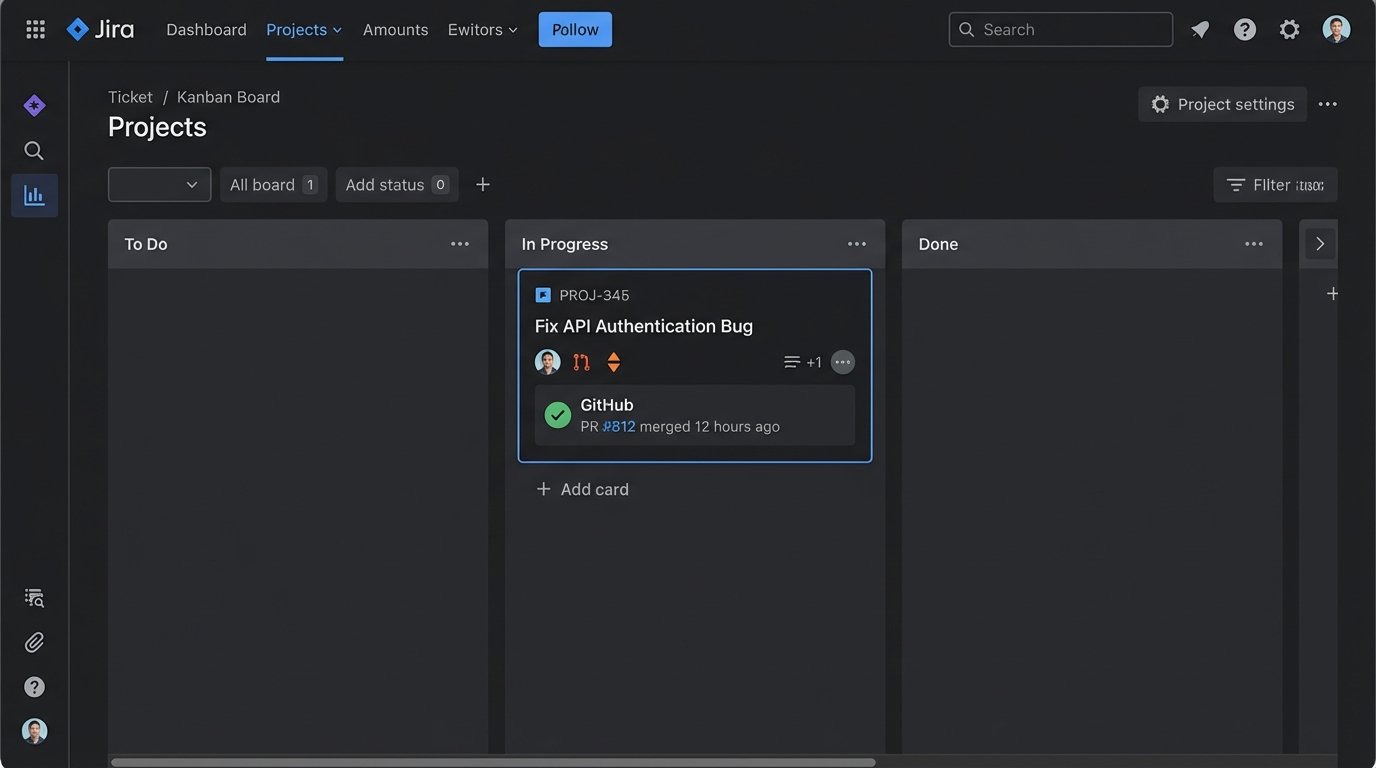Click the branch icon on PROJ-345 card
Screen dimensions: 1376x768
580,362
